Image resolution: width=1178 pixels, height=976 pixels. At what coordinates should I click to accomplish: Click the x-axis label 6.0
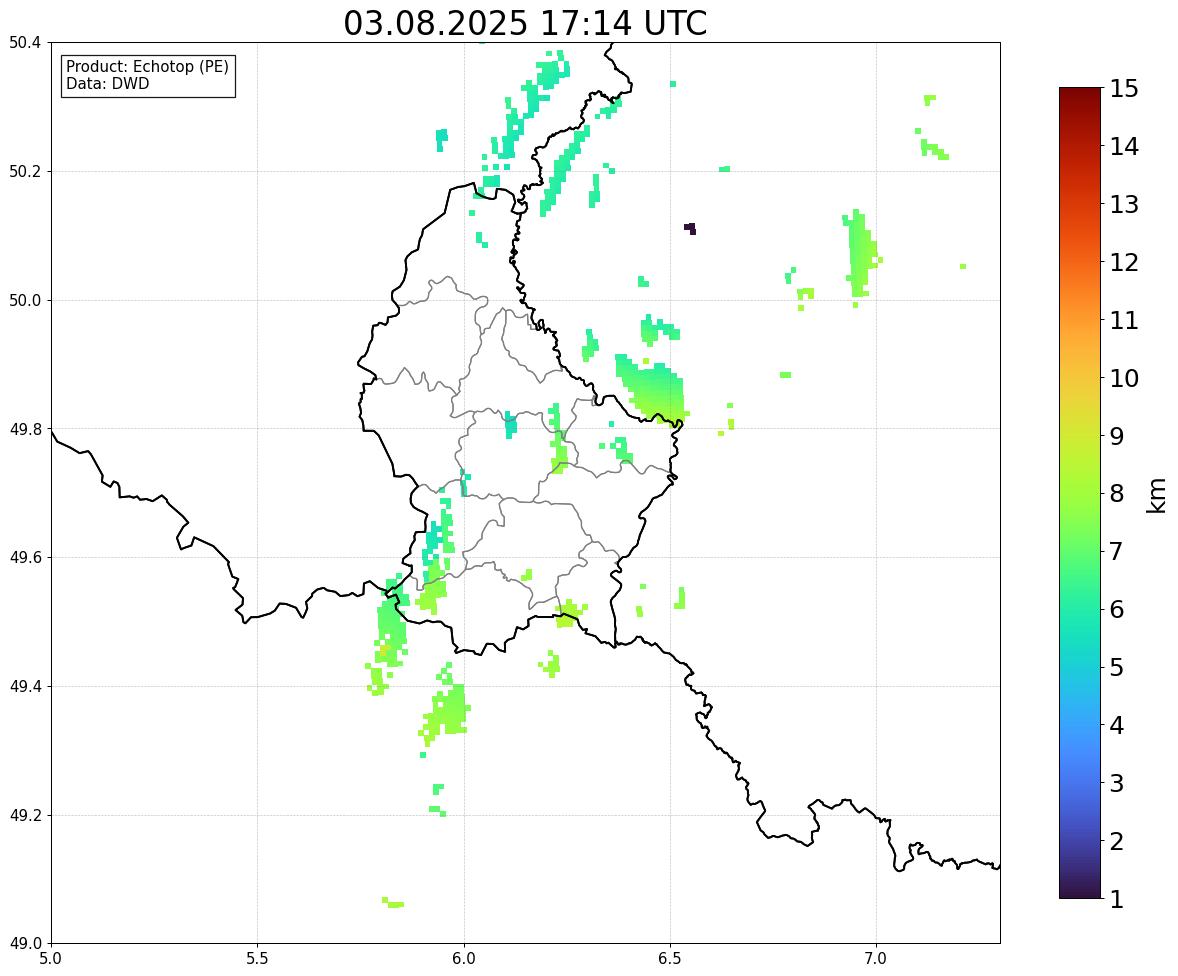(464, 959)
